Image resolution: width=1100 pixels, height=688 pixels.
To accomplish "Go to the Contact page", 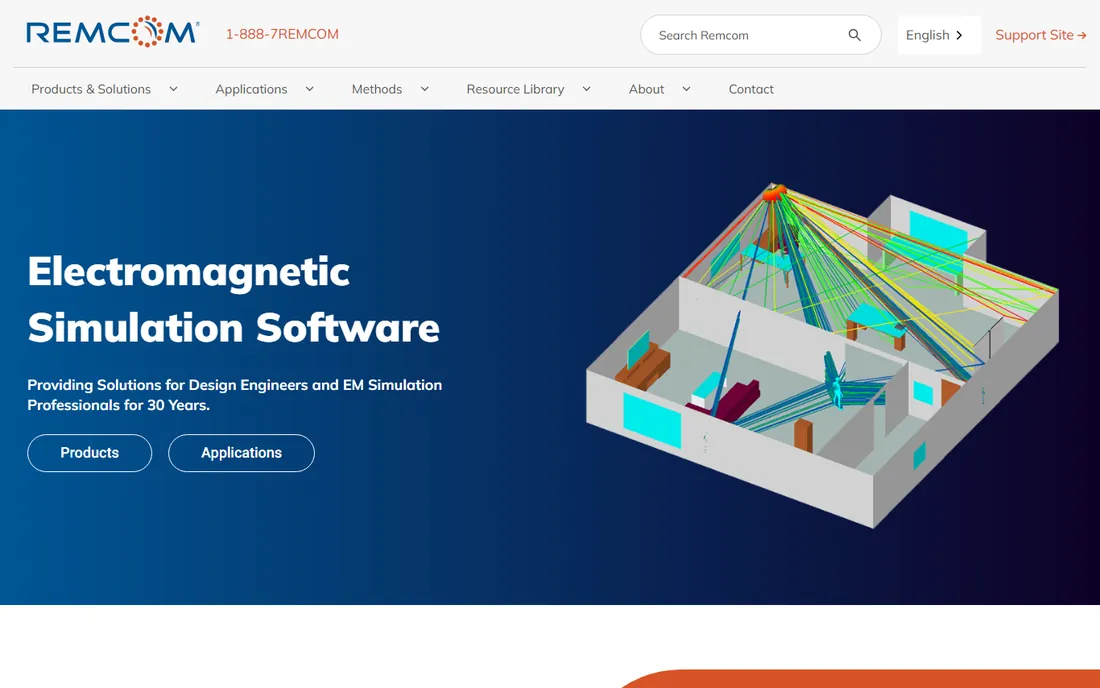I will pos(751,89).
